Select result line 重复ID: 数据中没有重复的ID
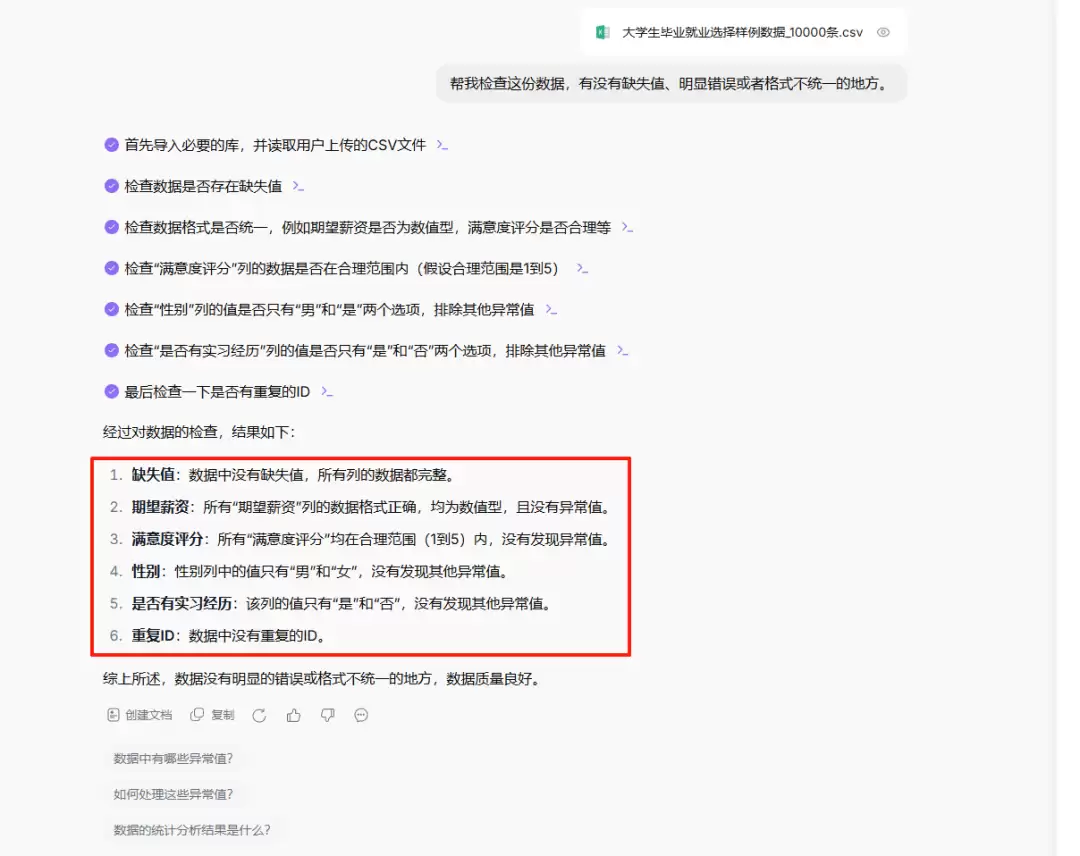Viewport: 1080px width, 856px height. pos(228,636)
